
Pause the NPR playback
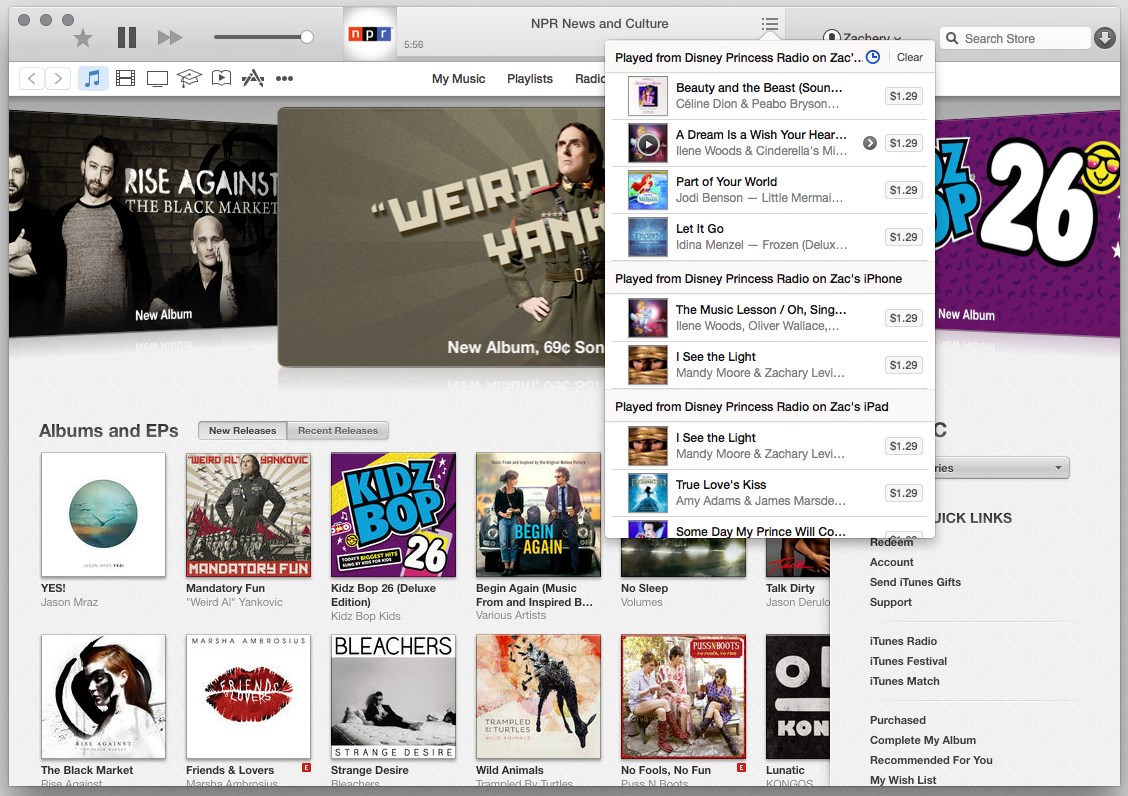pos(127,37)
